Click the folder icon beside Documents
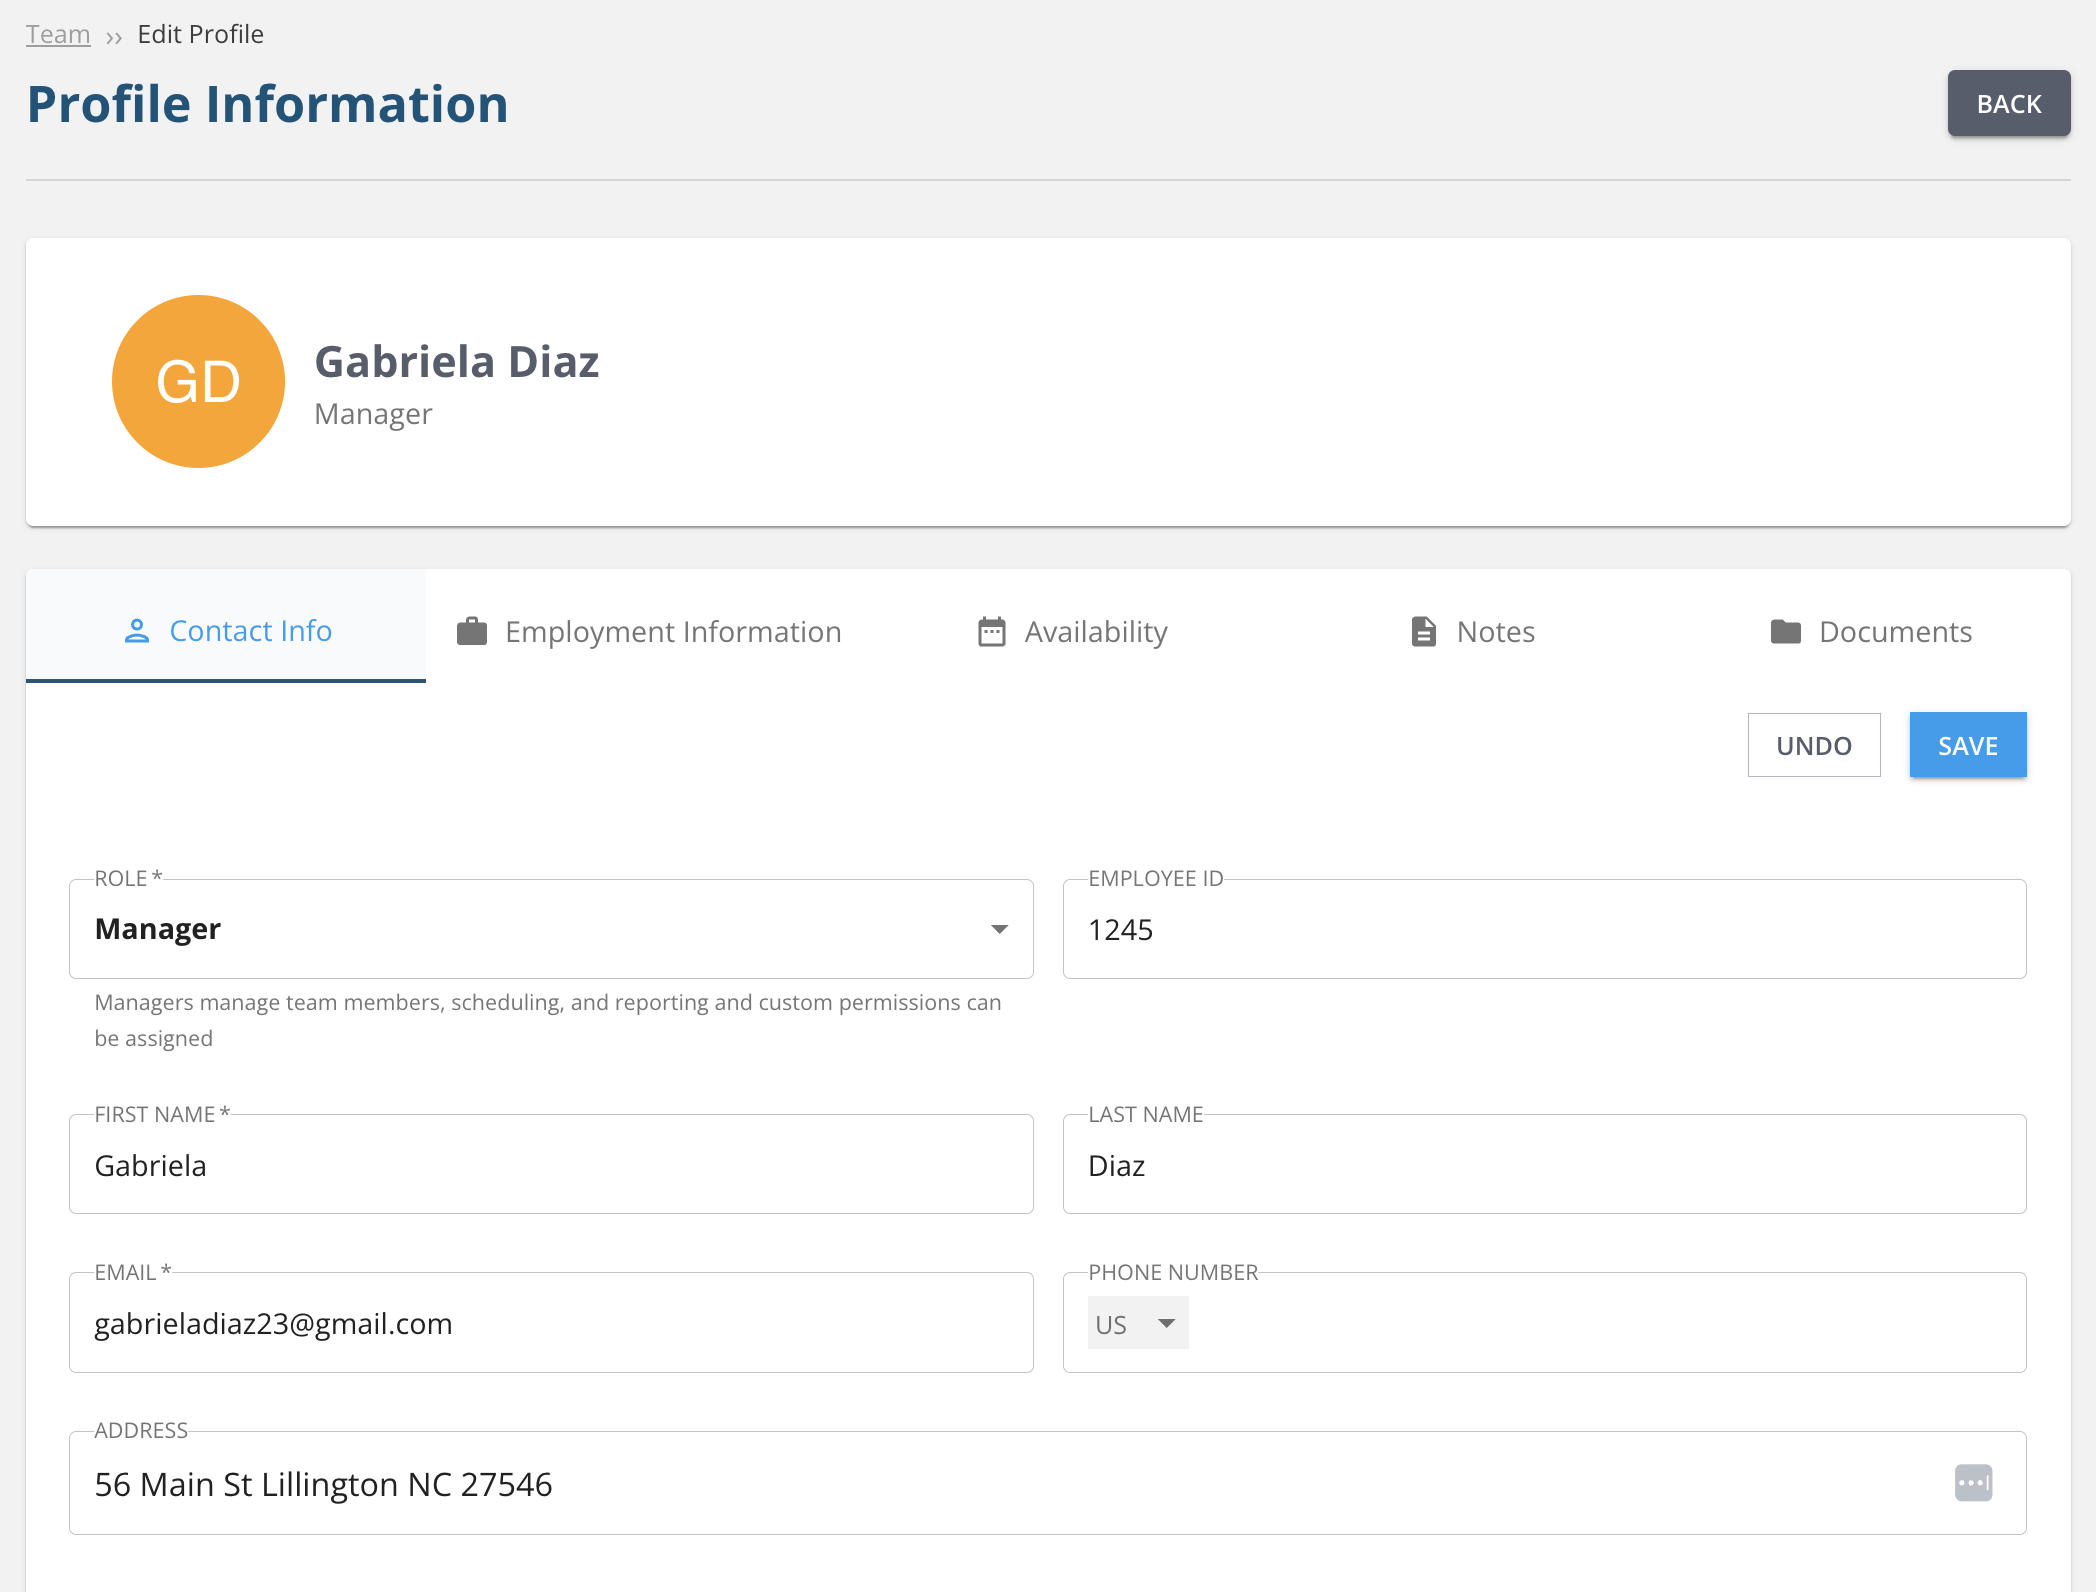Screen dimensions: 2096x1592 pos(1786,632)
